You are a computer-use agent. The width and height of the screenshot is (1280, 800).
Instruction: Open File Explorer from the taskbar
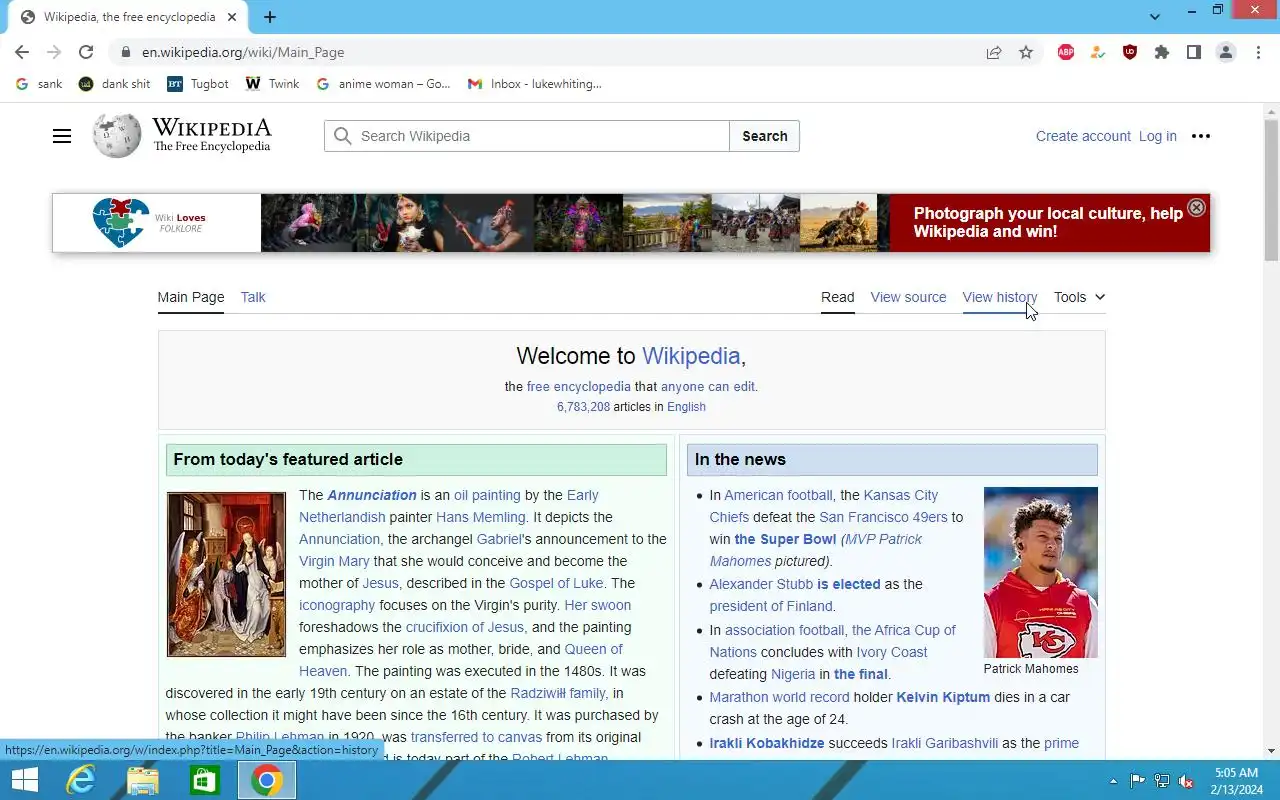pyautogui.click(x=142, y=780)
